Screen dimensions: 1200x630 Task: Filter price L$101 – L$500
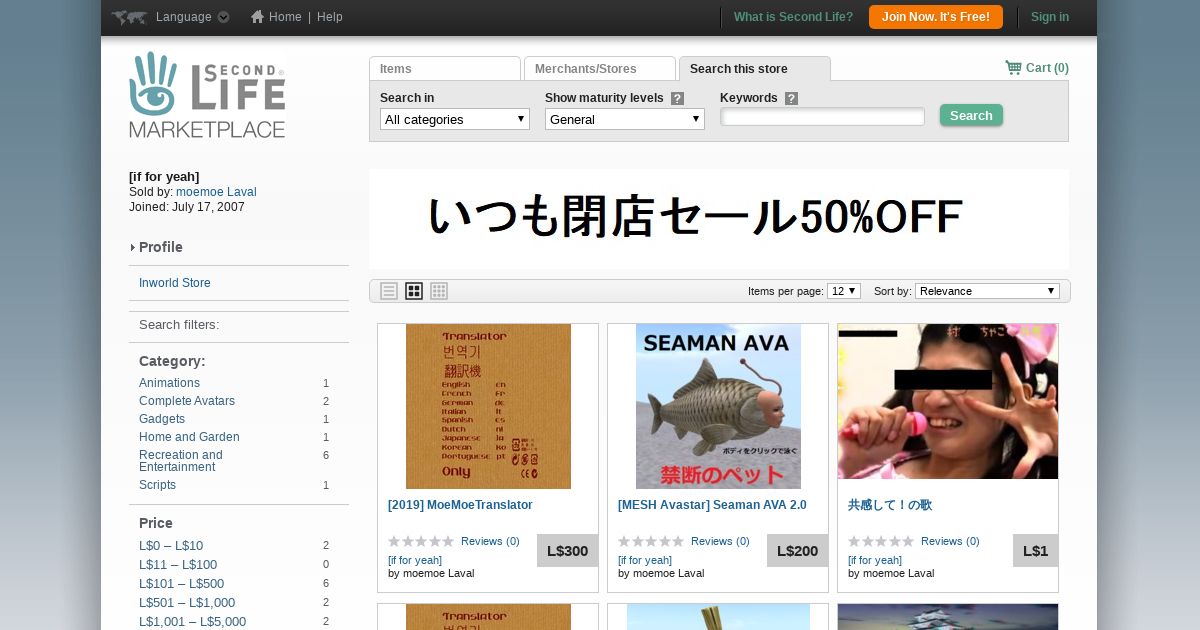point(181,584)
